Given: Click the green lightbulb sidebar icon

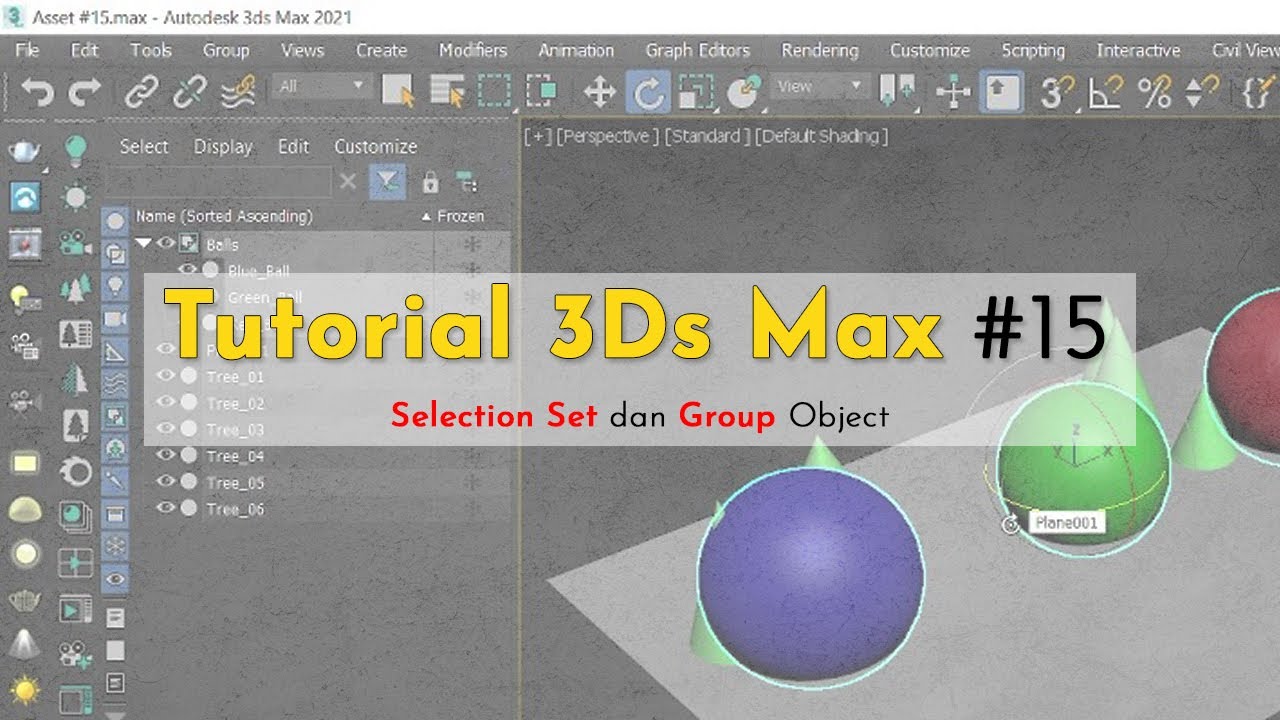Looking at the screenshot, I should pos(75,151).
